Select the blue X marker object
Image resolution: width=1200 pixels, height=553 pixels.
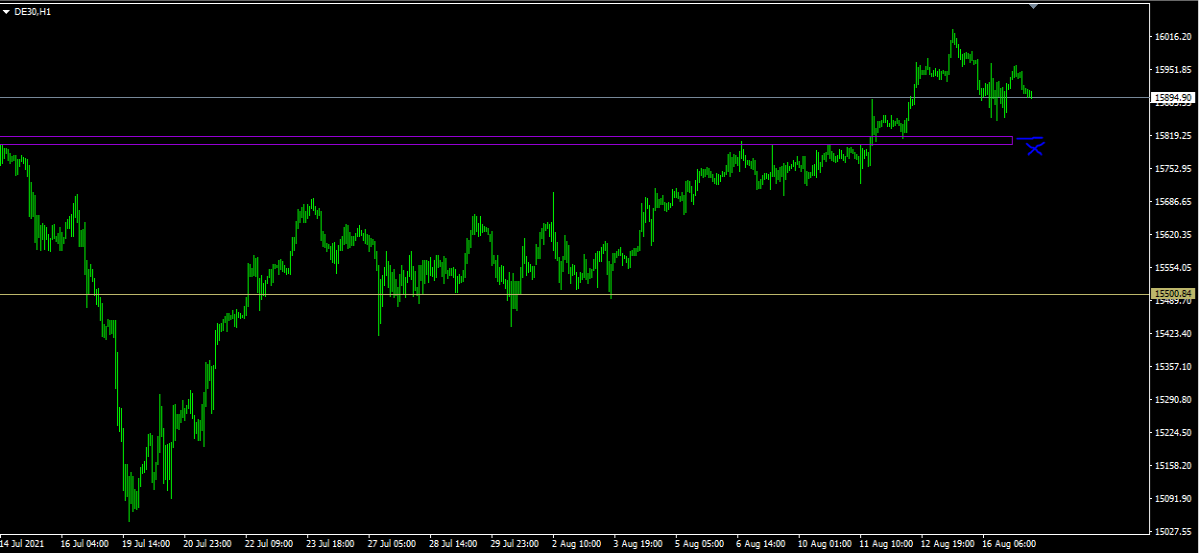(x=1034, y=149)
